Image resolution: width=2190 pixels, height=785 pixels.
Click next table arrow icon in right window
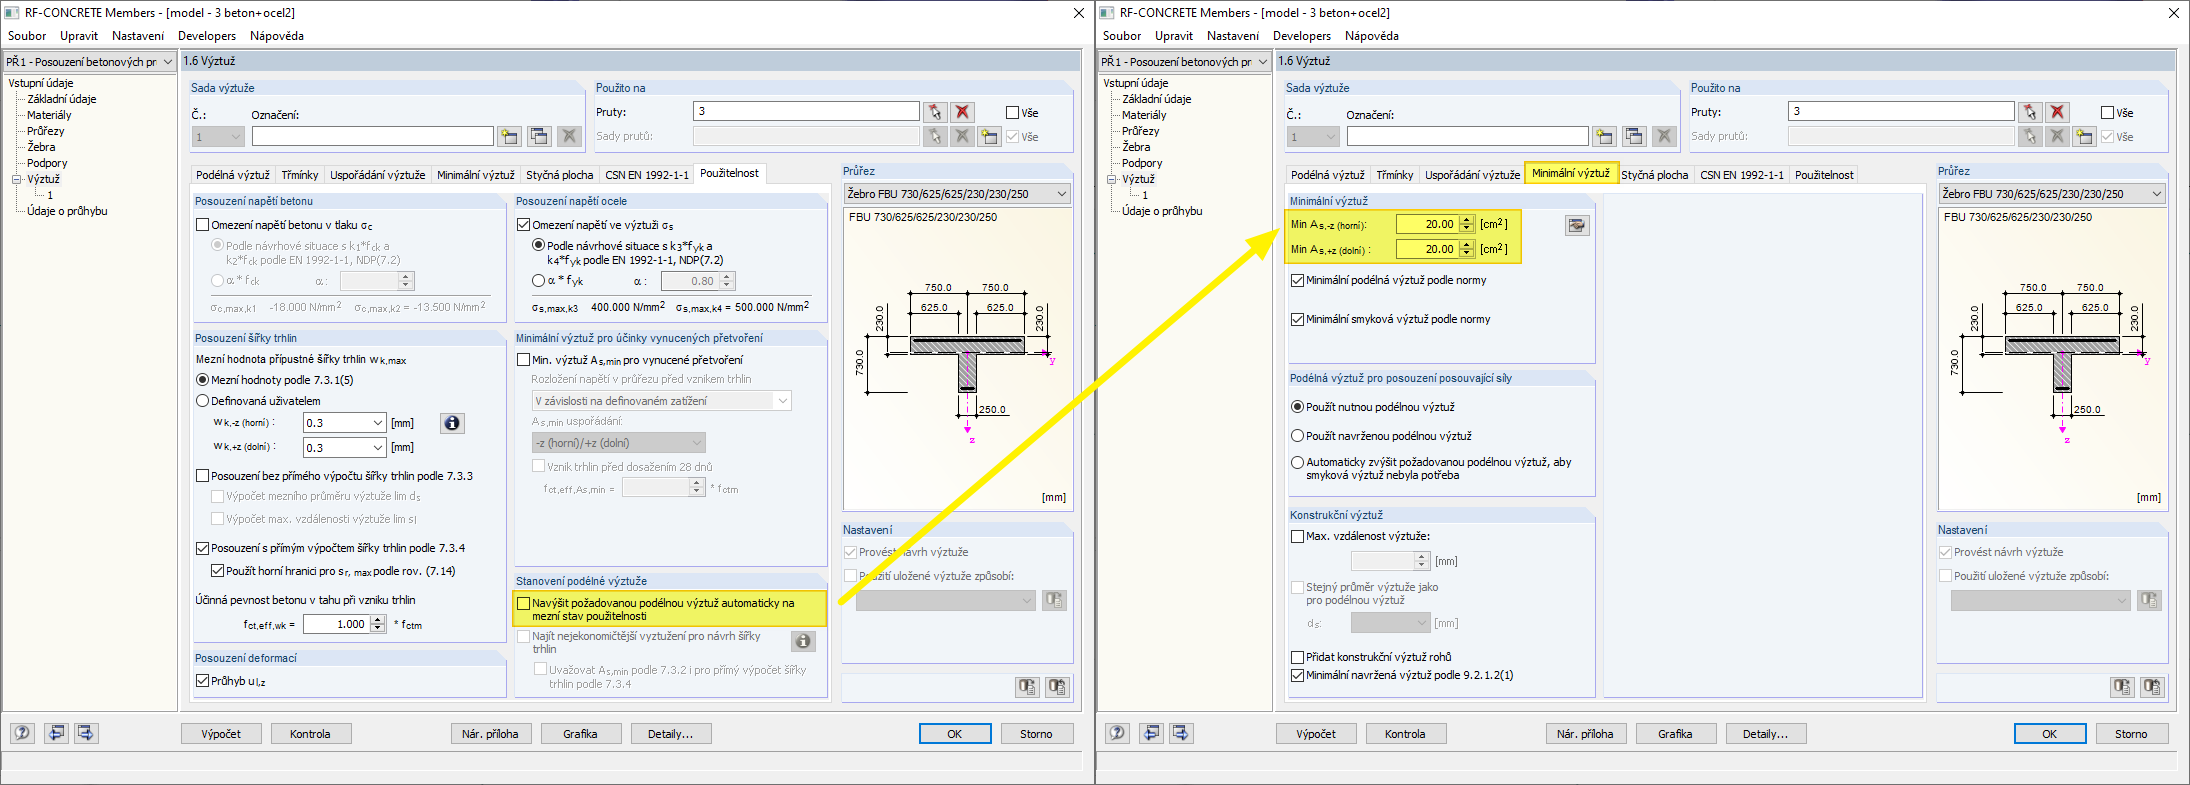(1181, 733)
